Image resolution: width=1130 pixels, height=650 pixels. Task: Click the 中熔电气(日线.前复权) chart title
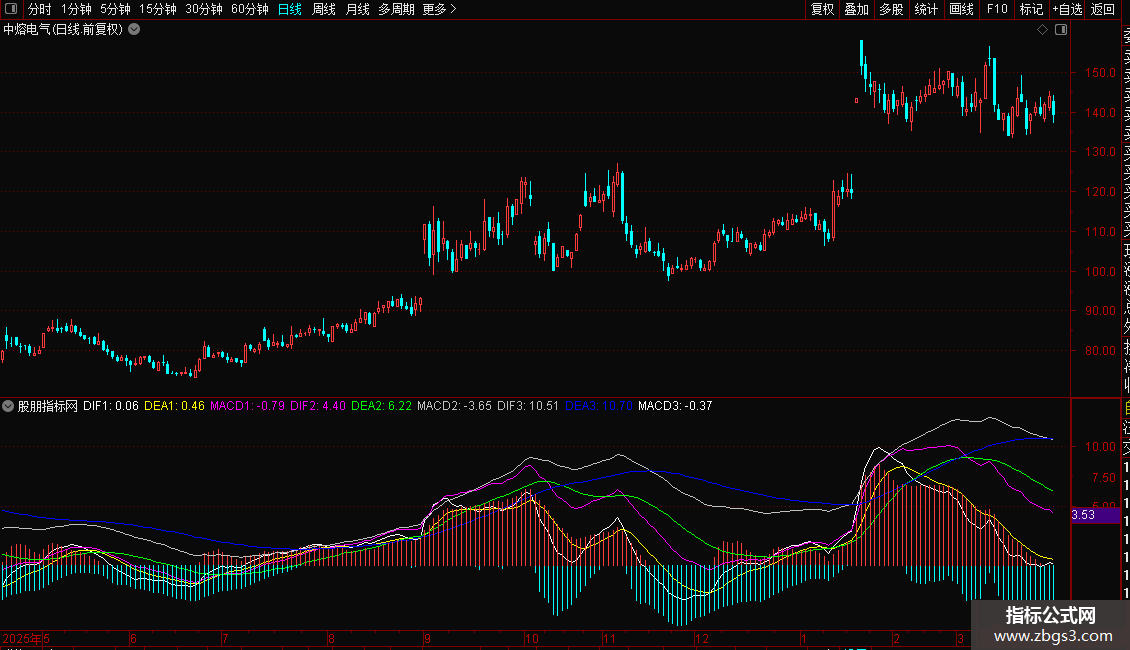[63, 30]
